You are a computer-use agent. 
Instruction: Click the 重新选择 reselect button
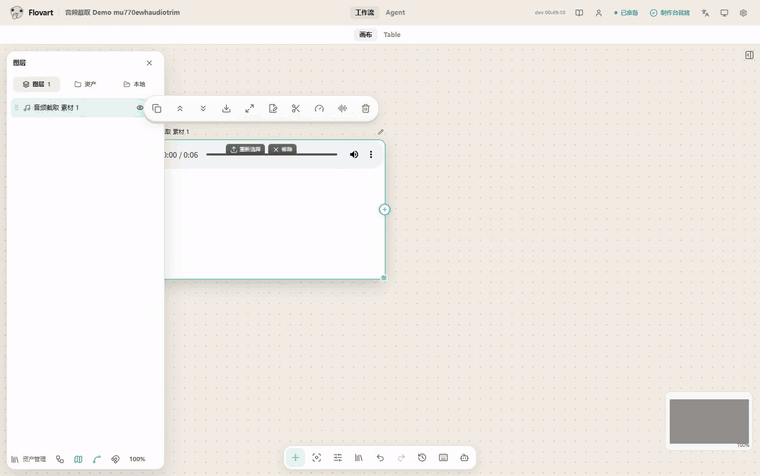point(245,149)
